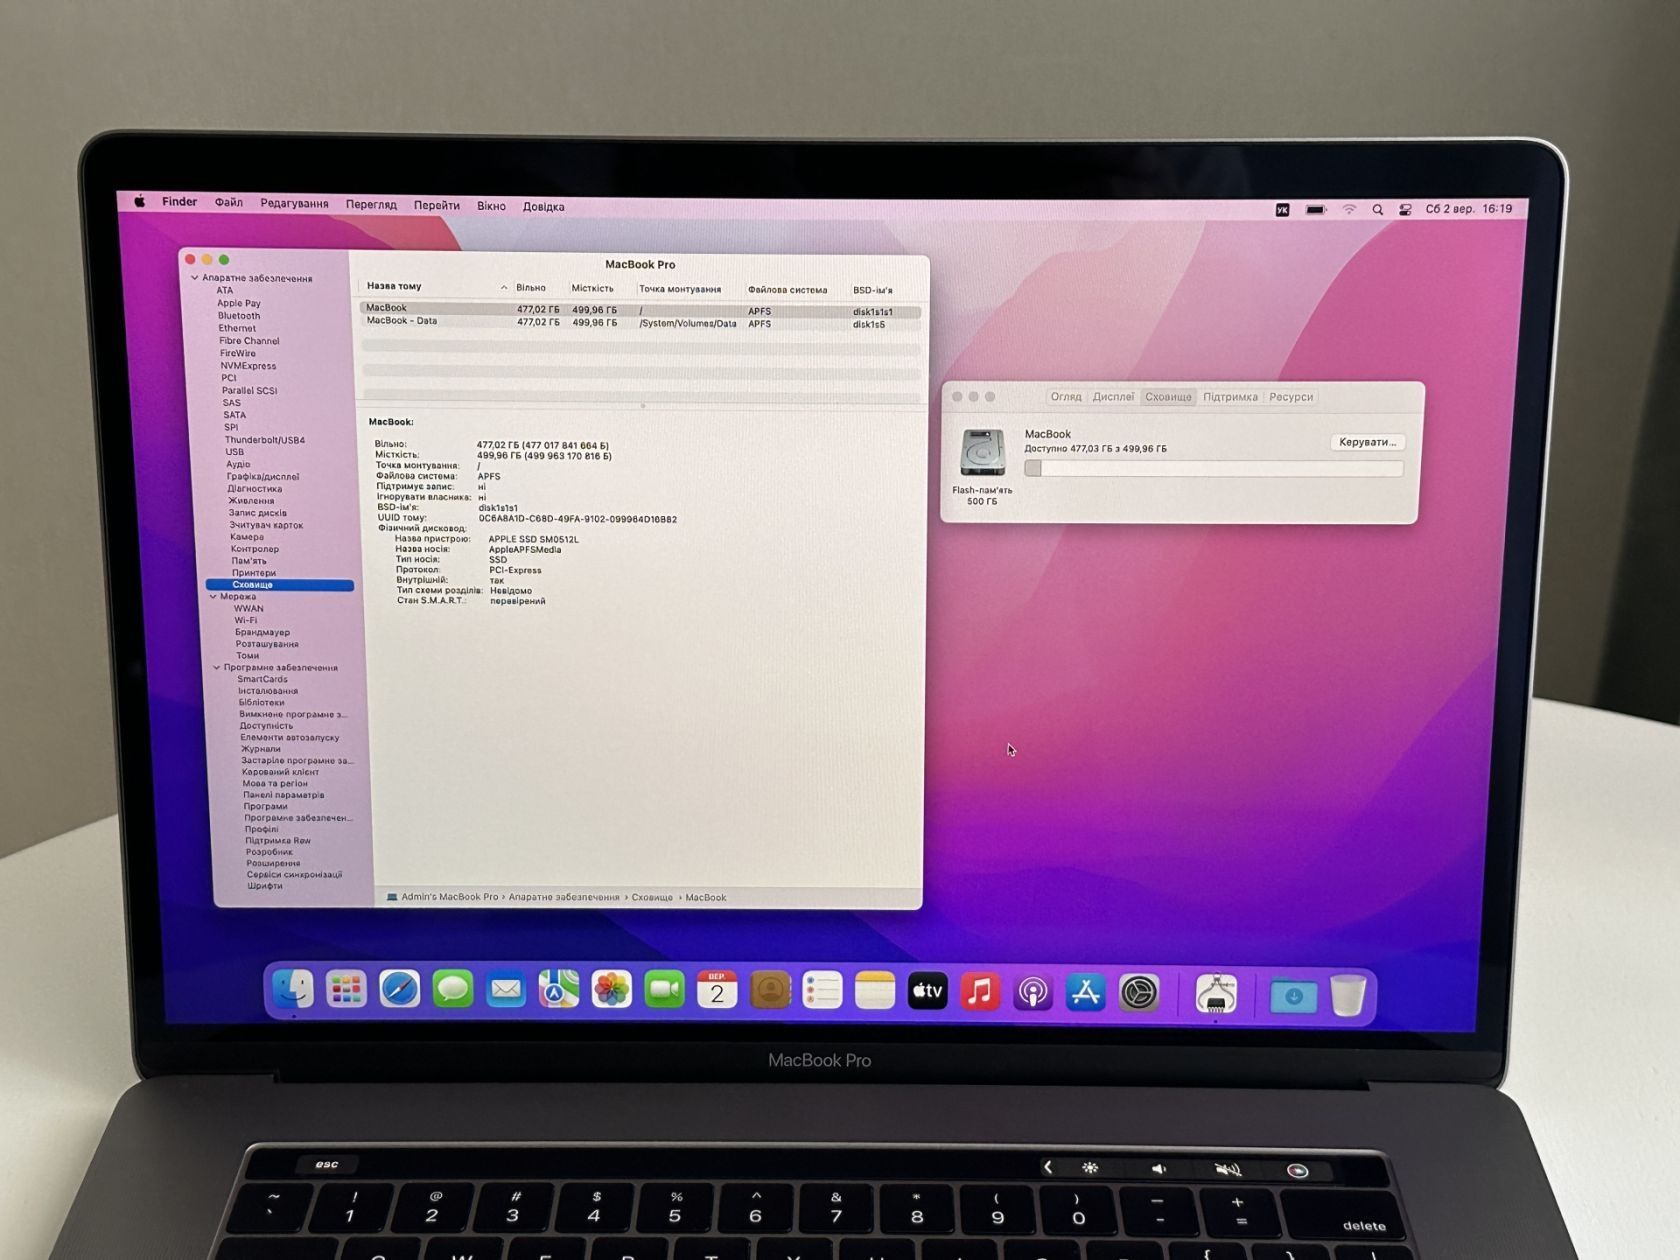Launch Music from the Dock
This screenshot has width=1680, height=1260.
coord(980,991)
